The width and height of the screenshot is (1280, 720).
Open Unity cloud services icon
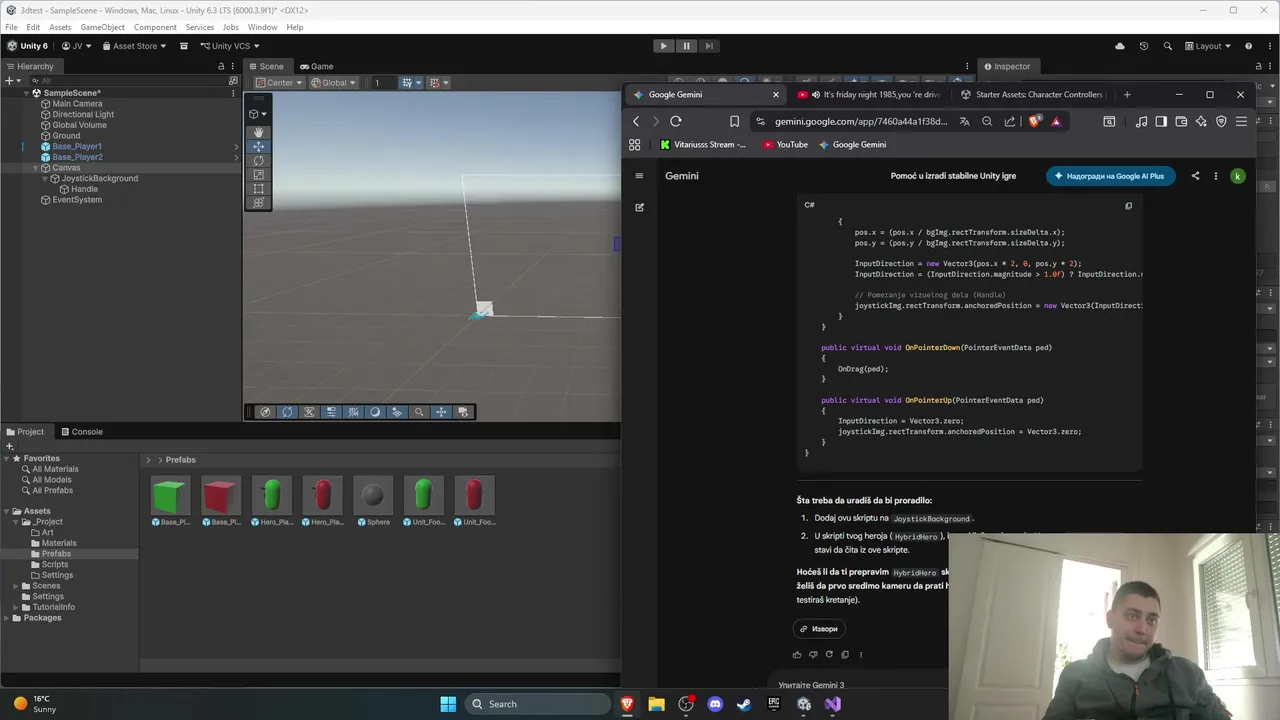point(1119,46)
